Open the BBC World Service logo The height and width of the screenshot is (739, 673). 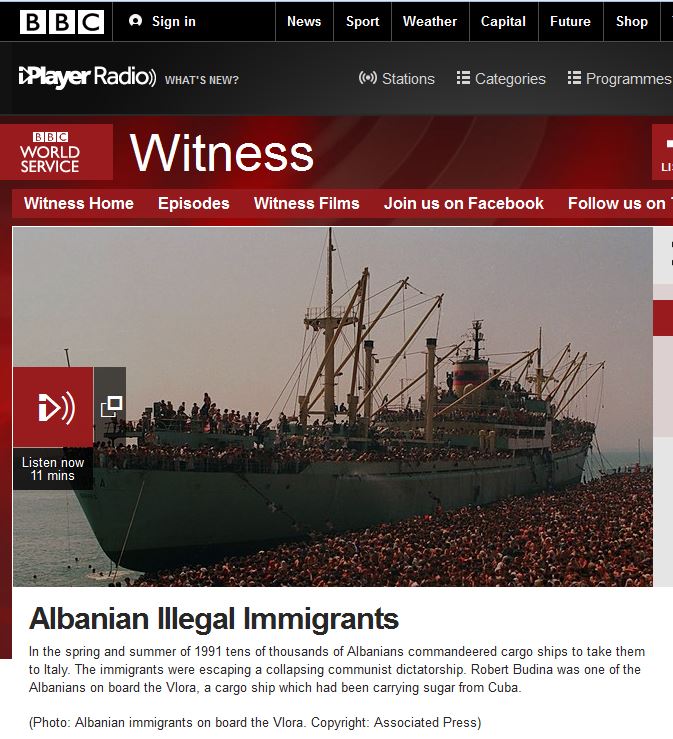pos(50,152)
